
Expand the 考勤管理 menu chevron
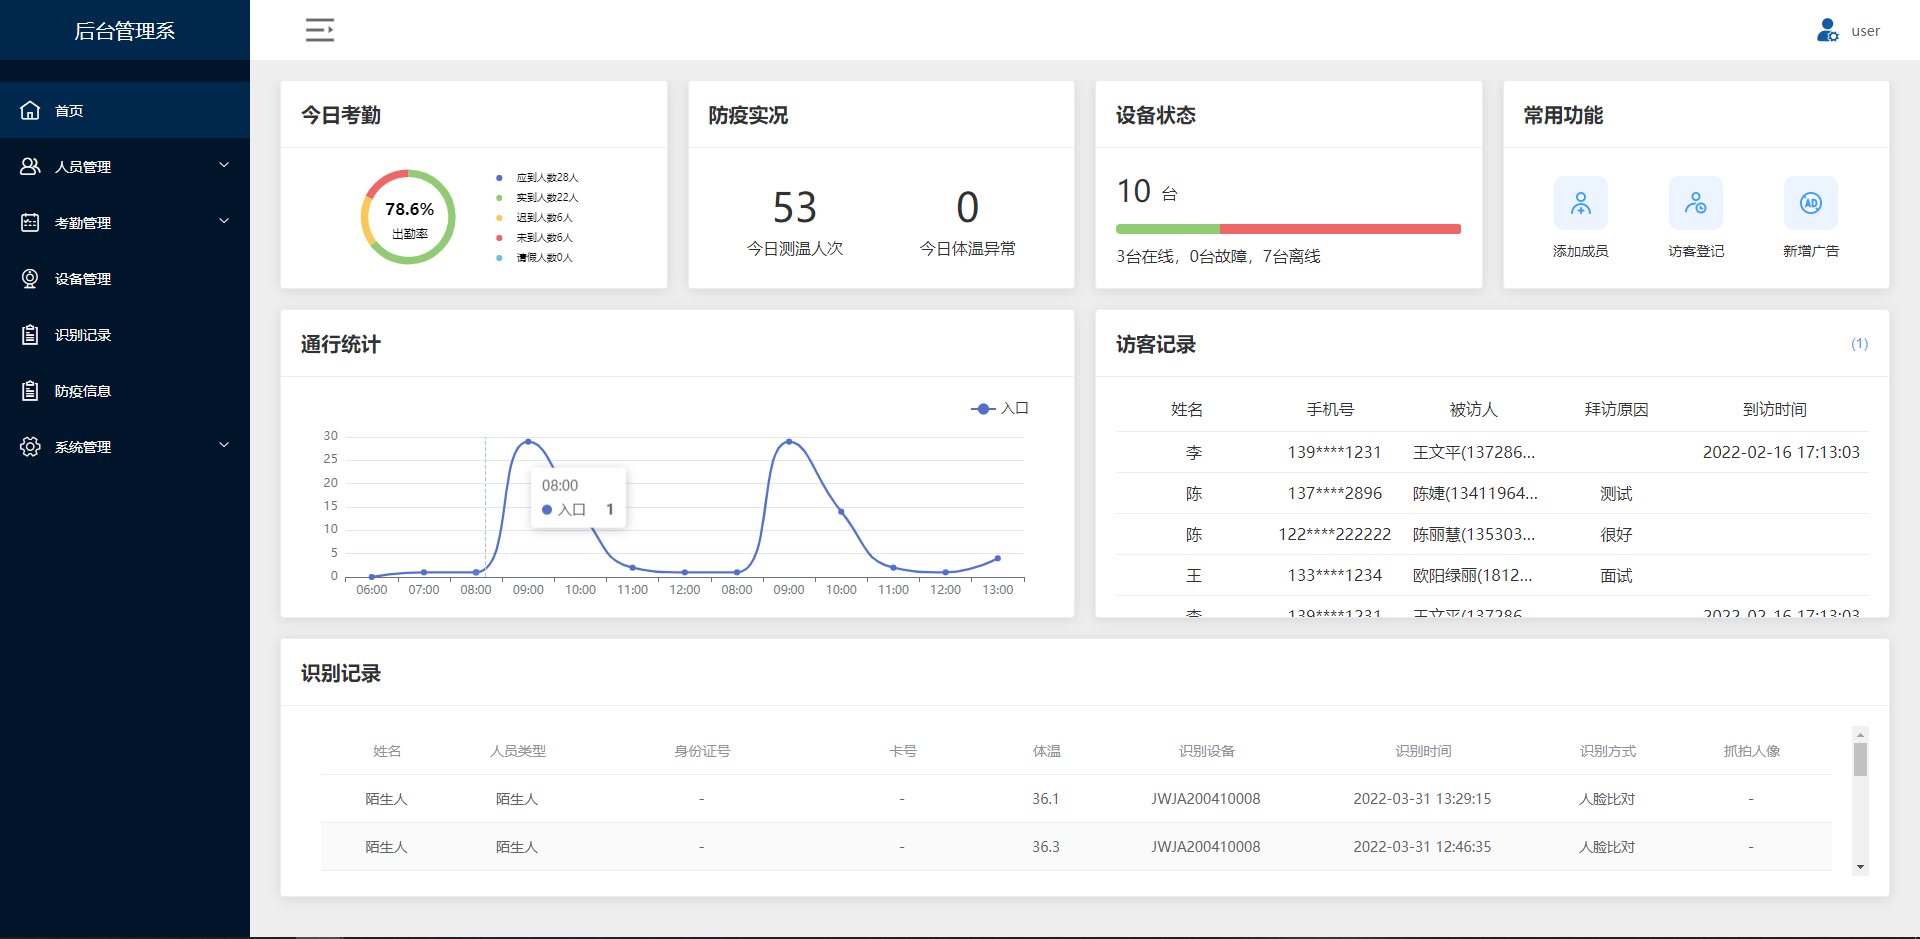[x=224, y=221]
